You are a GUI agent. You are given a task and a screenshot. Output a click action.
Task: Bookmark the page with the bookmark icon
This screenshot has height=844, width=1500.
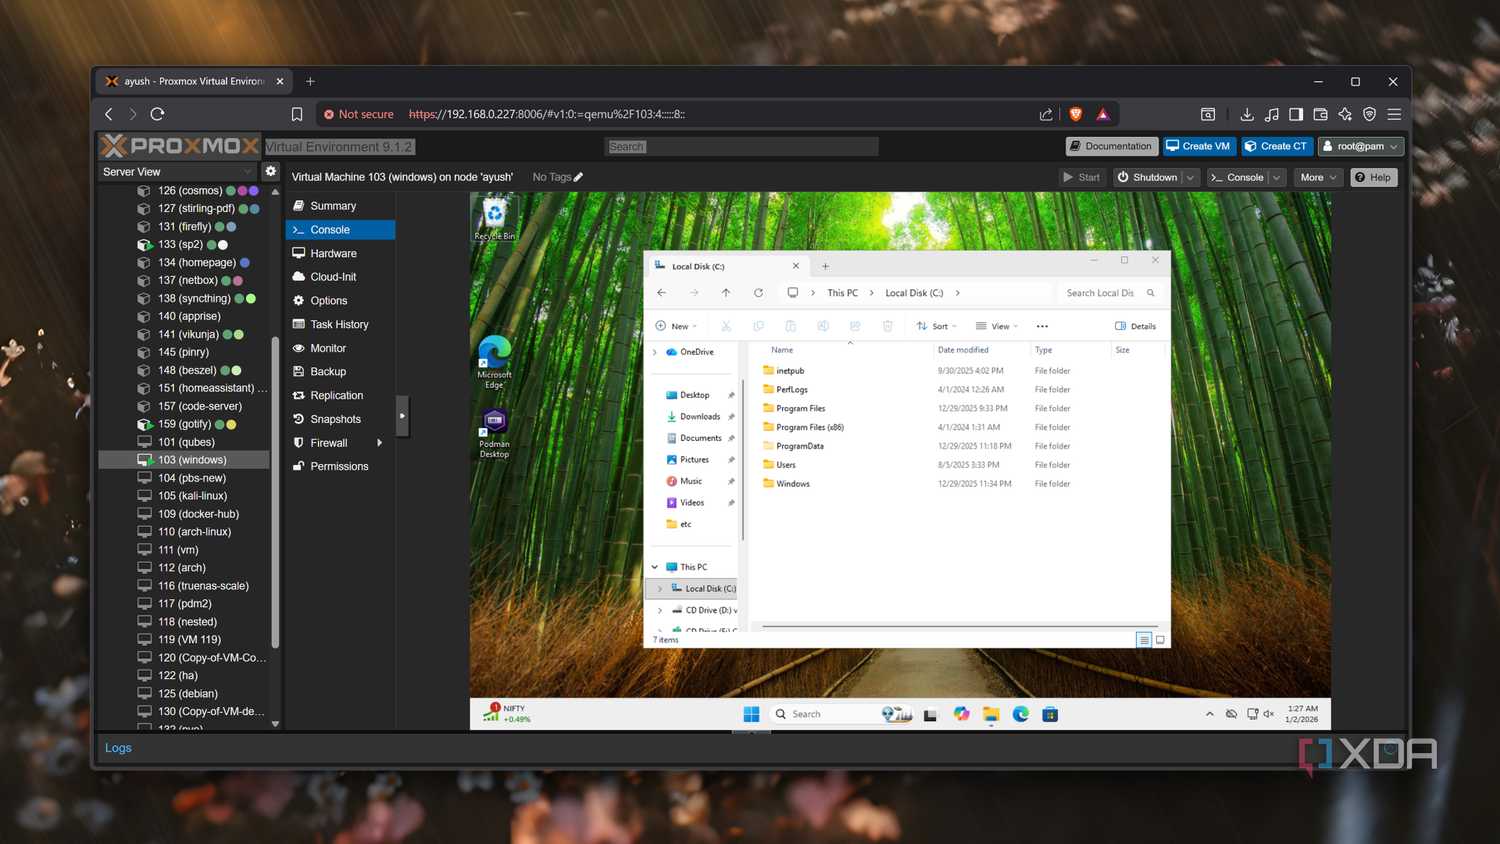tap(297, 114)
